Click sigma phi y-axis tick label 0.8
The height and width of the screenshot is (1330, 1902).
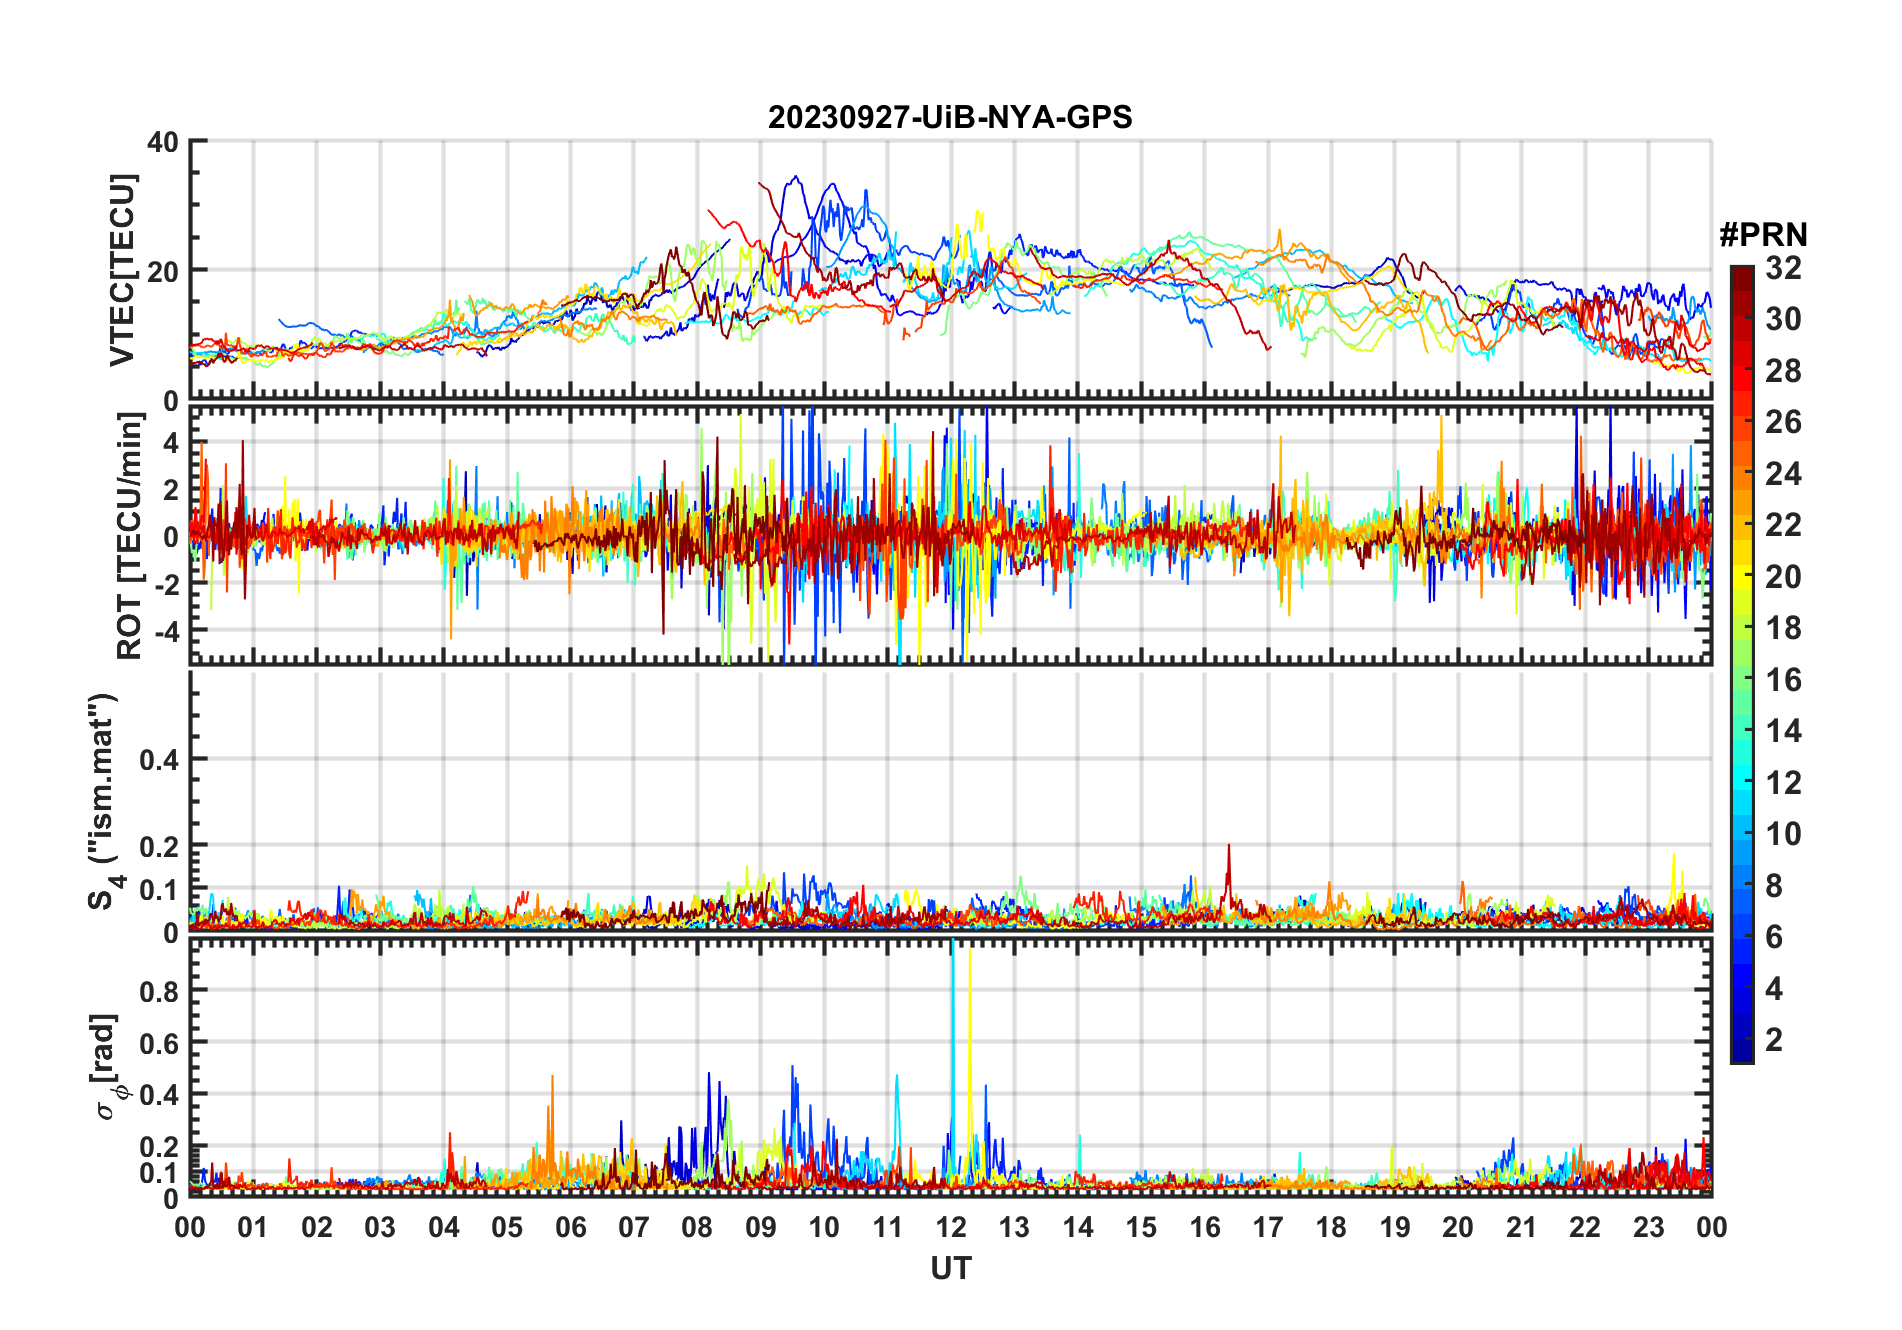159,991
